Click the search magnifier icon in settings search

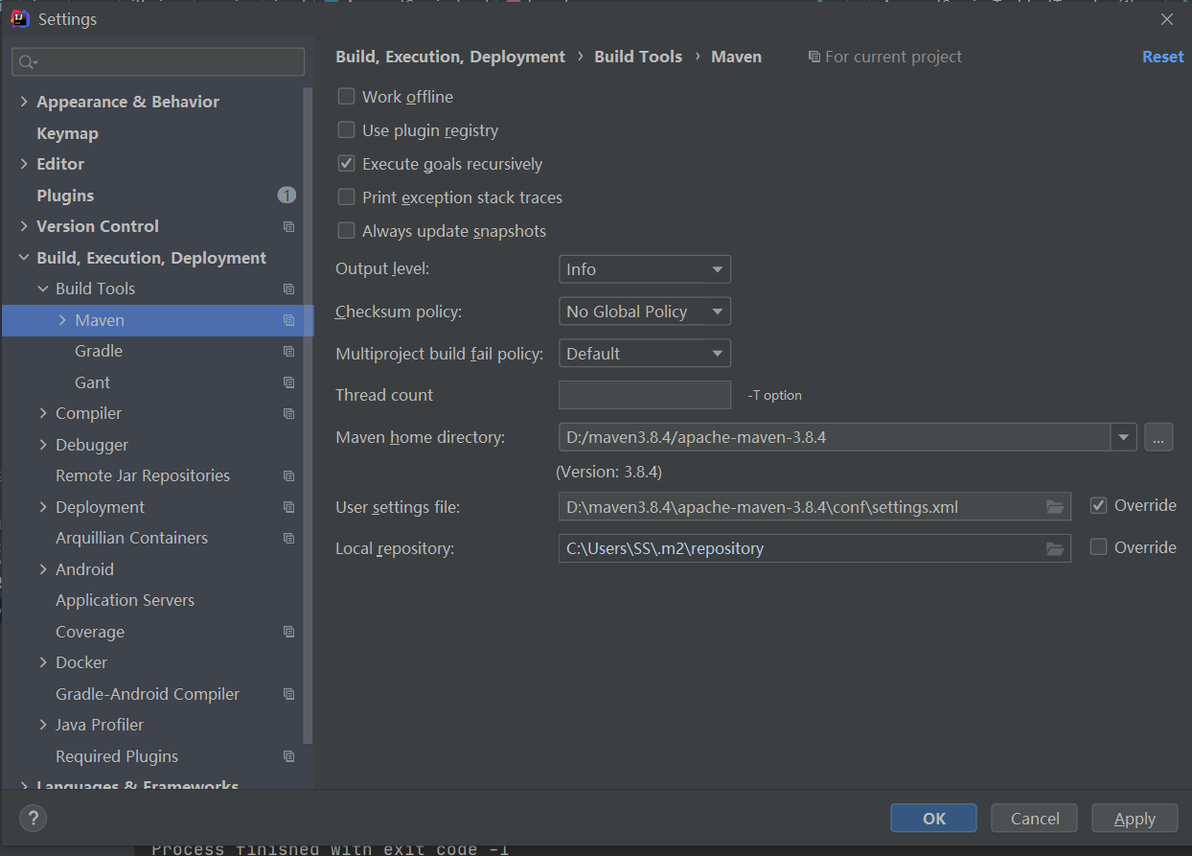(x=27, y=62)
